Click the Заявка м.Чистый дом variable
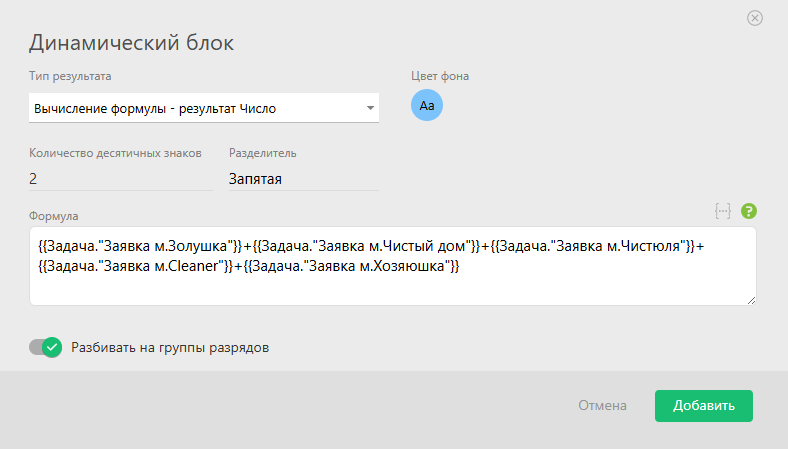This screenshot has width=788, height=449. pyautogui.click(x=367, y=246)
